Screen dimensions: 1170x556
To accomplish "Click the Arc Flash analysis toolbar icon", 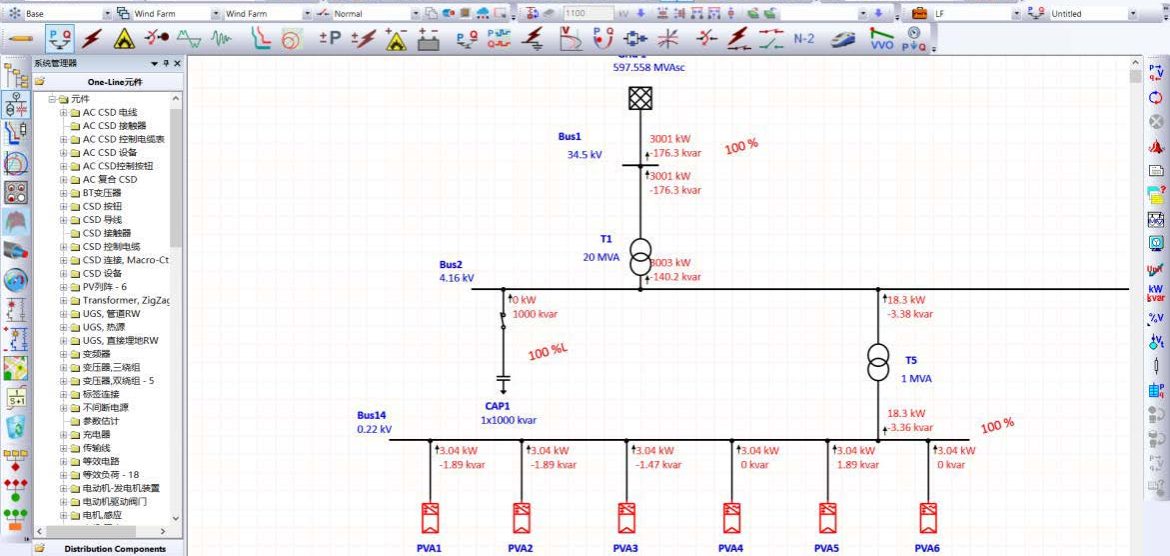I will 124,39.
